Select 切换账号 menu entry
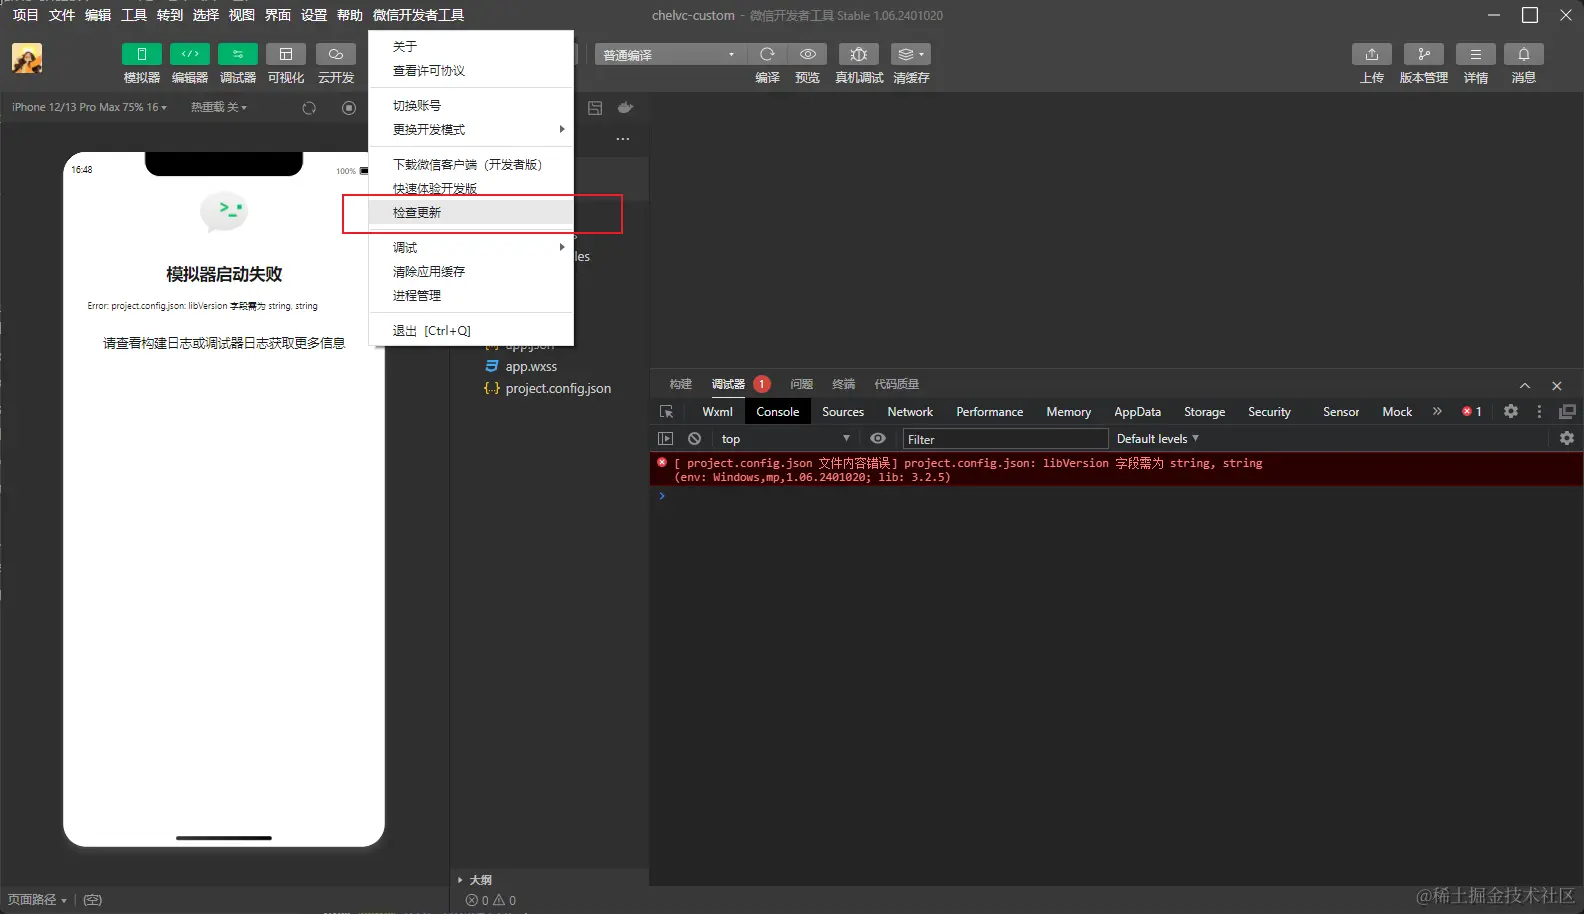The width and height of the screenshot is (1584, 914). click(x=471, y=106)
